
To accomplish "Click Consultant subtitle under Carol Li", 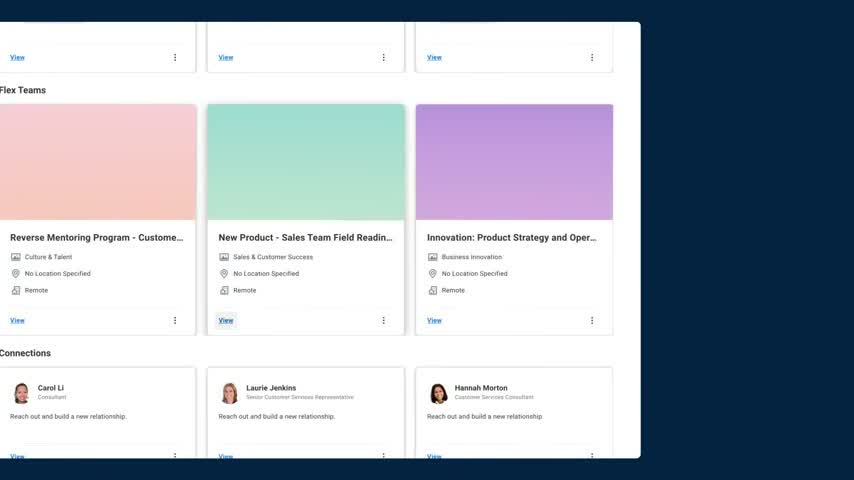I will [x=52, y=397].
